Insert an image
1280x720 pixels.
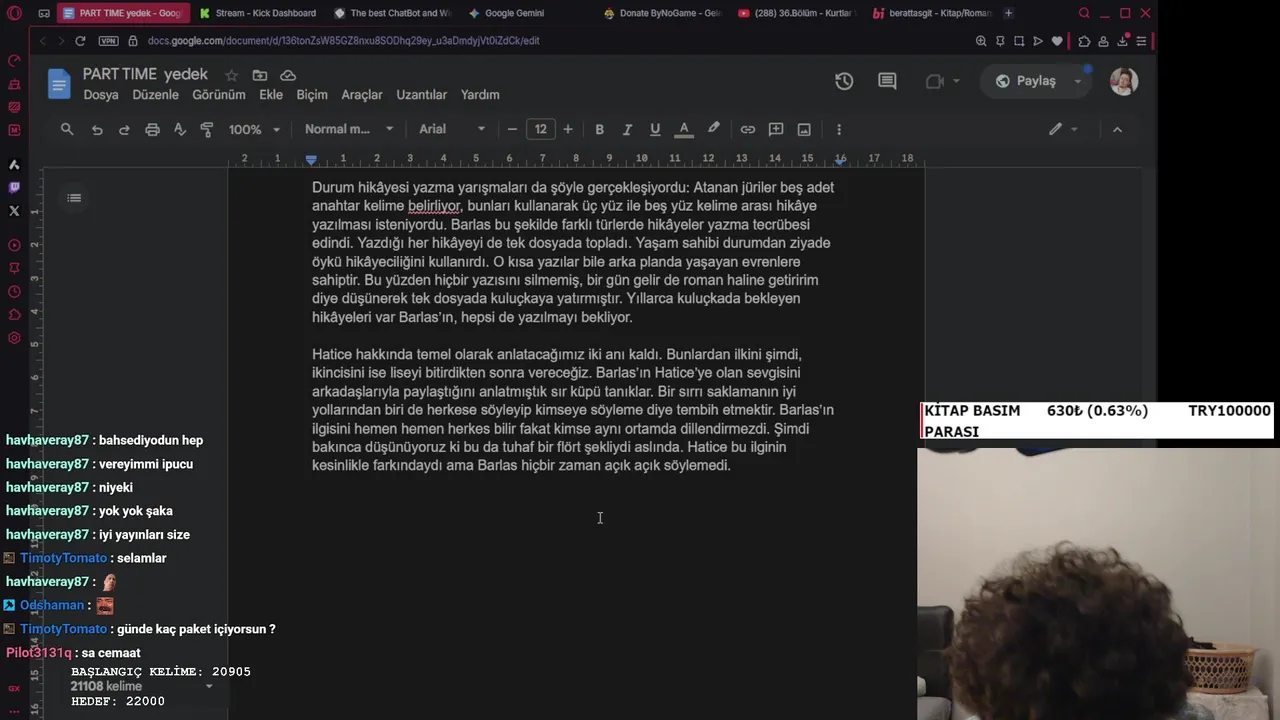coord(804,129)
